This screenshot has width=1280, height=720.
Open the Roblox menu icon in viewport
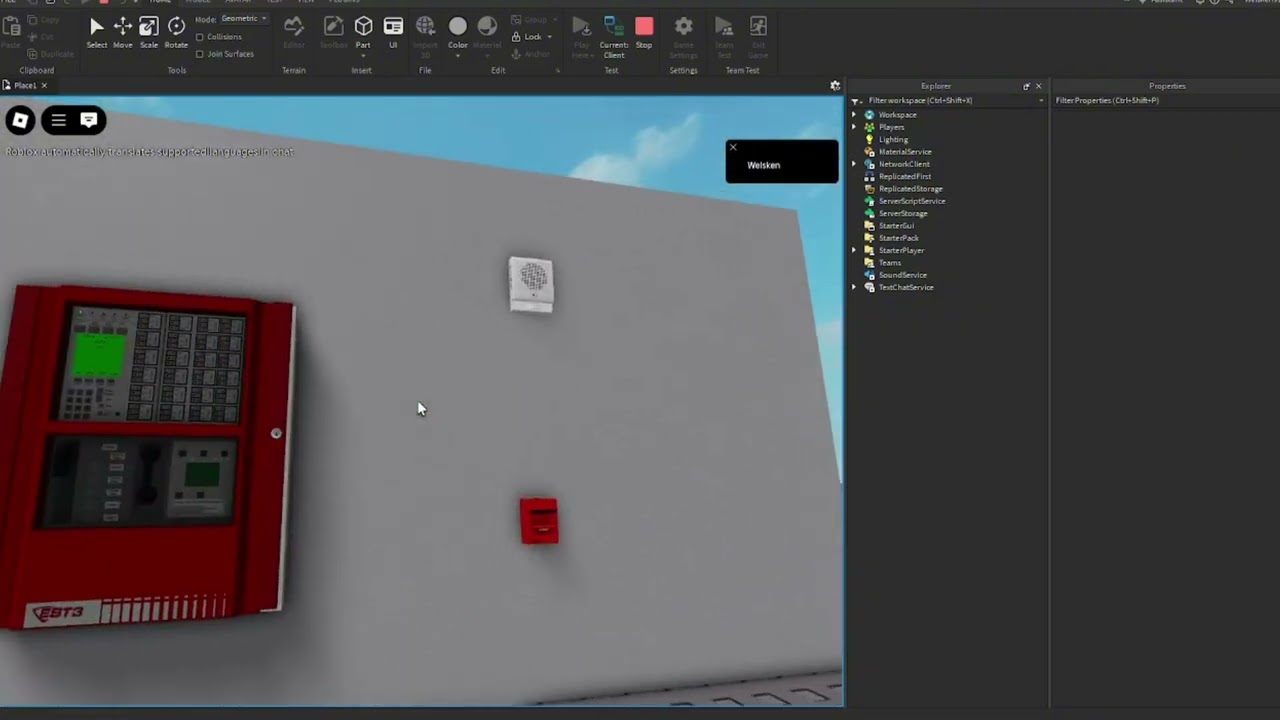tap(20, 121)
